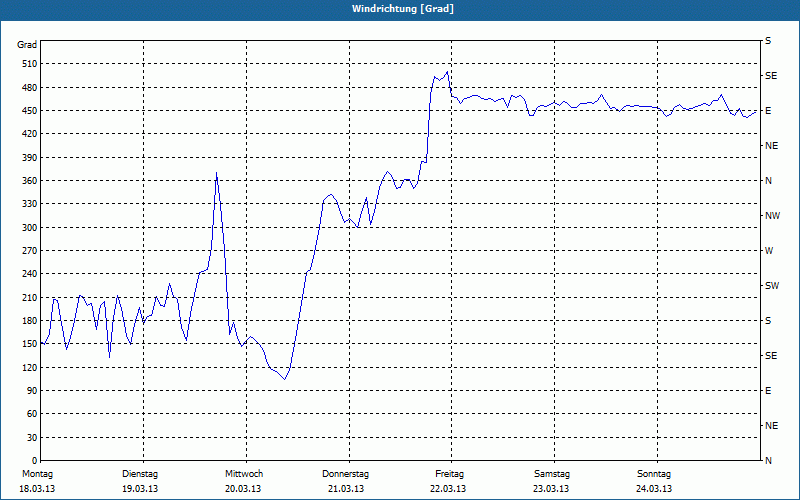Image resolution: width=800 pixels, height=500 pixels.
Task: Click the Sonntag day label
Action: 654,474
